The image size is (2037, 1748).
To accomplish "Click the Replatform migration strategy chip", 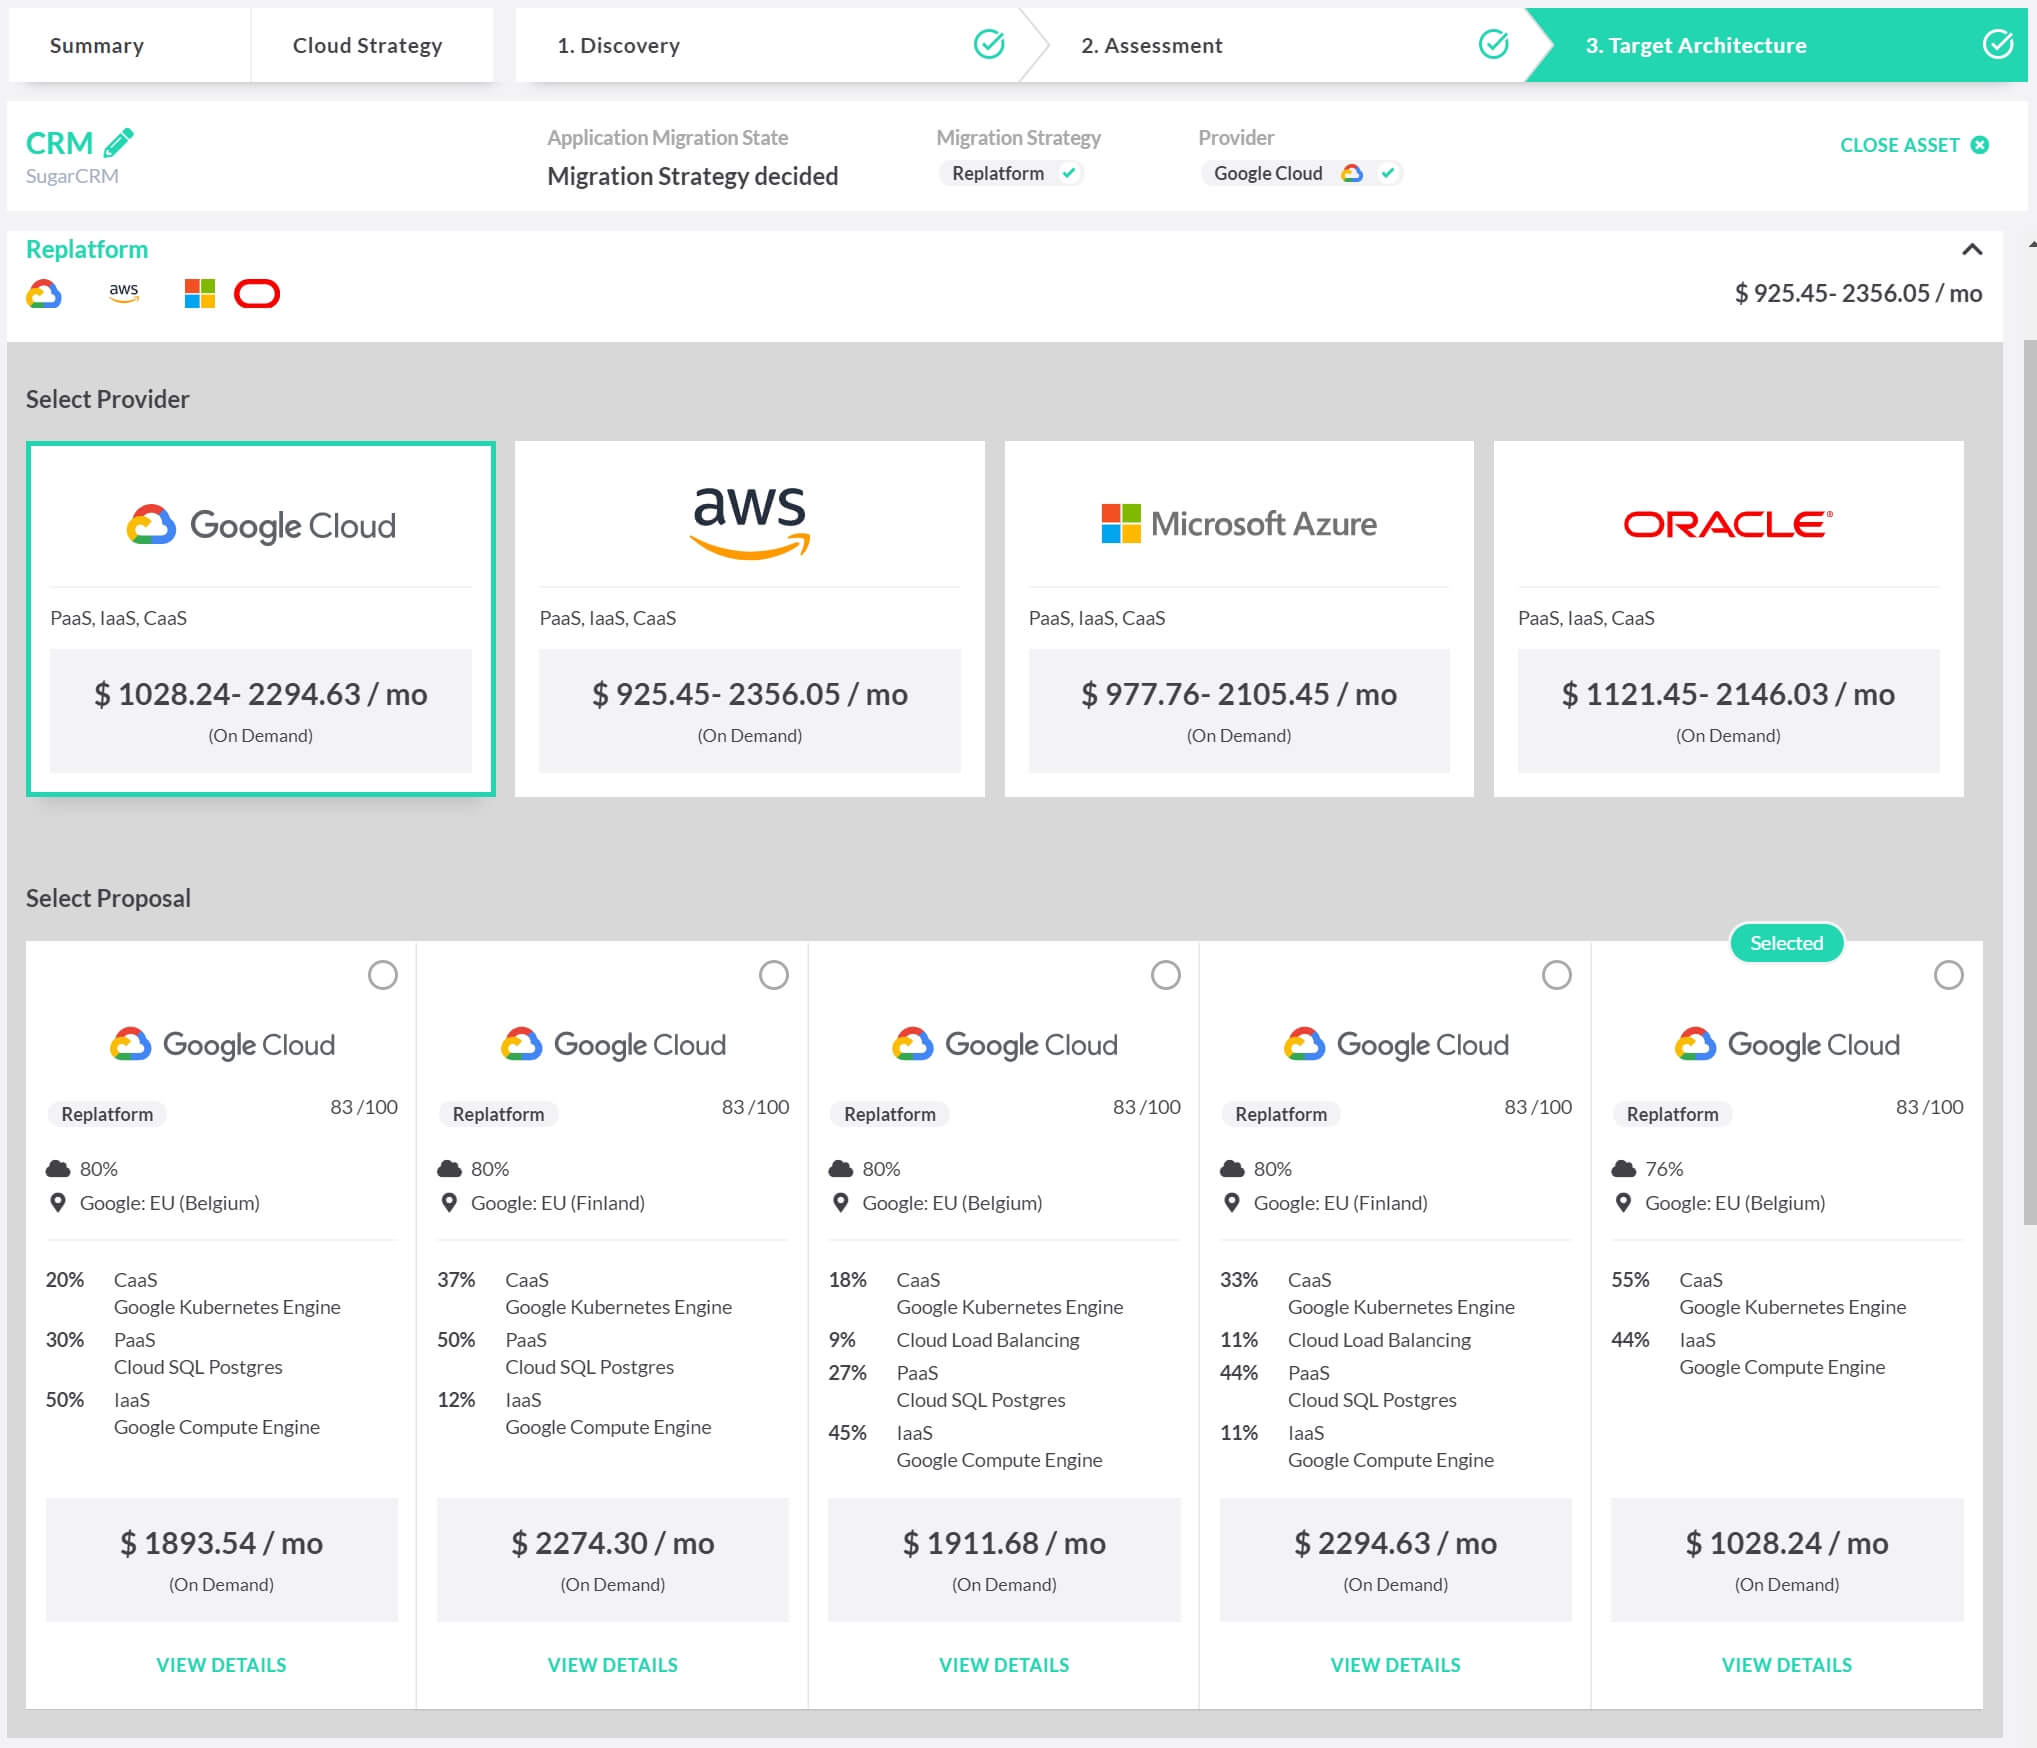I will pyautogui.click(x=1011, y=173).
